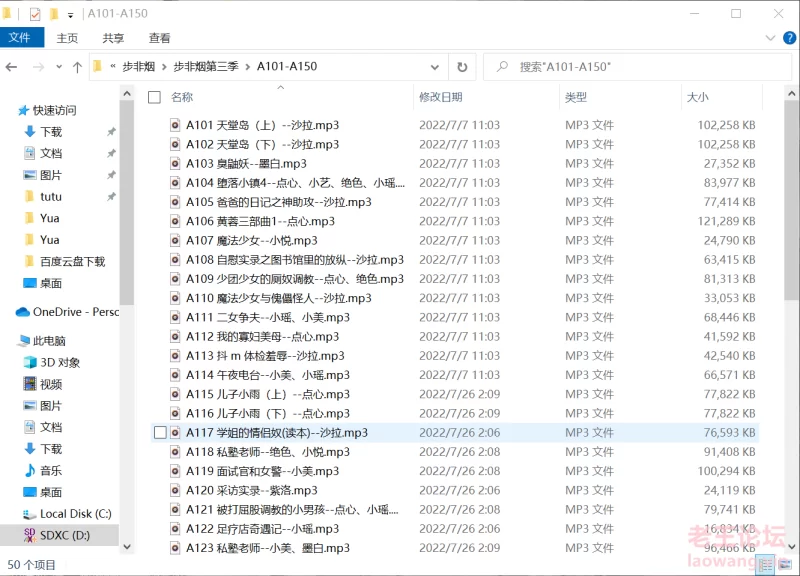
Task: Expand the chevron after 步非烟 breadcrumb
Action: 164,67
